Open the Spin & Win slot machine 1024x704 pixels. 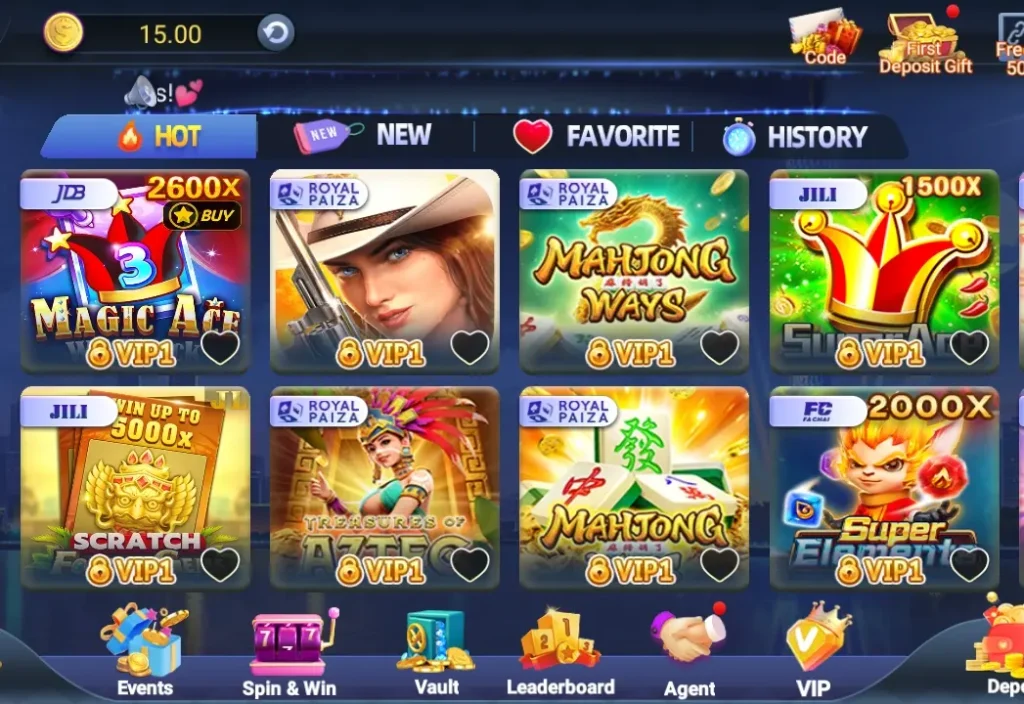point(293,642)
